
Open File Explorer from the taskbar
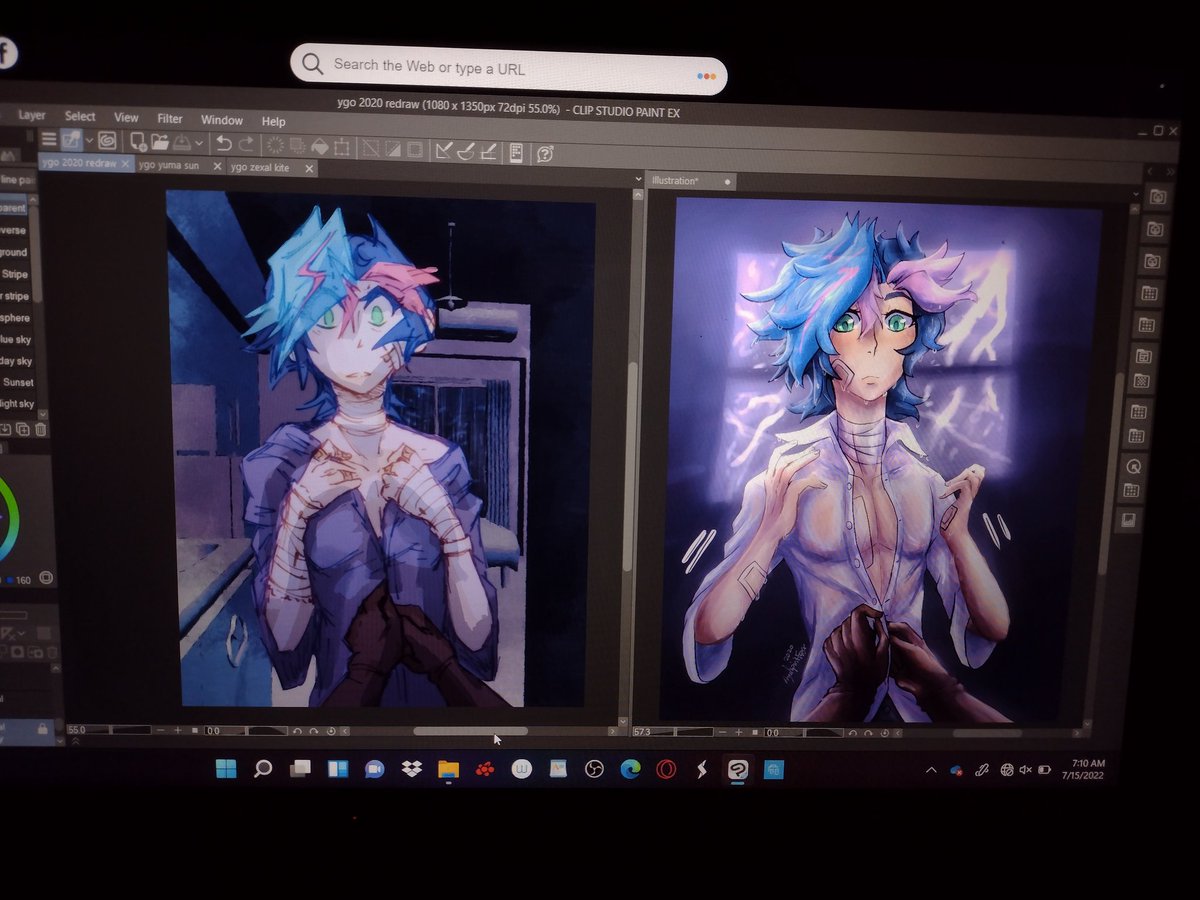[x=448, y=769]
